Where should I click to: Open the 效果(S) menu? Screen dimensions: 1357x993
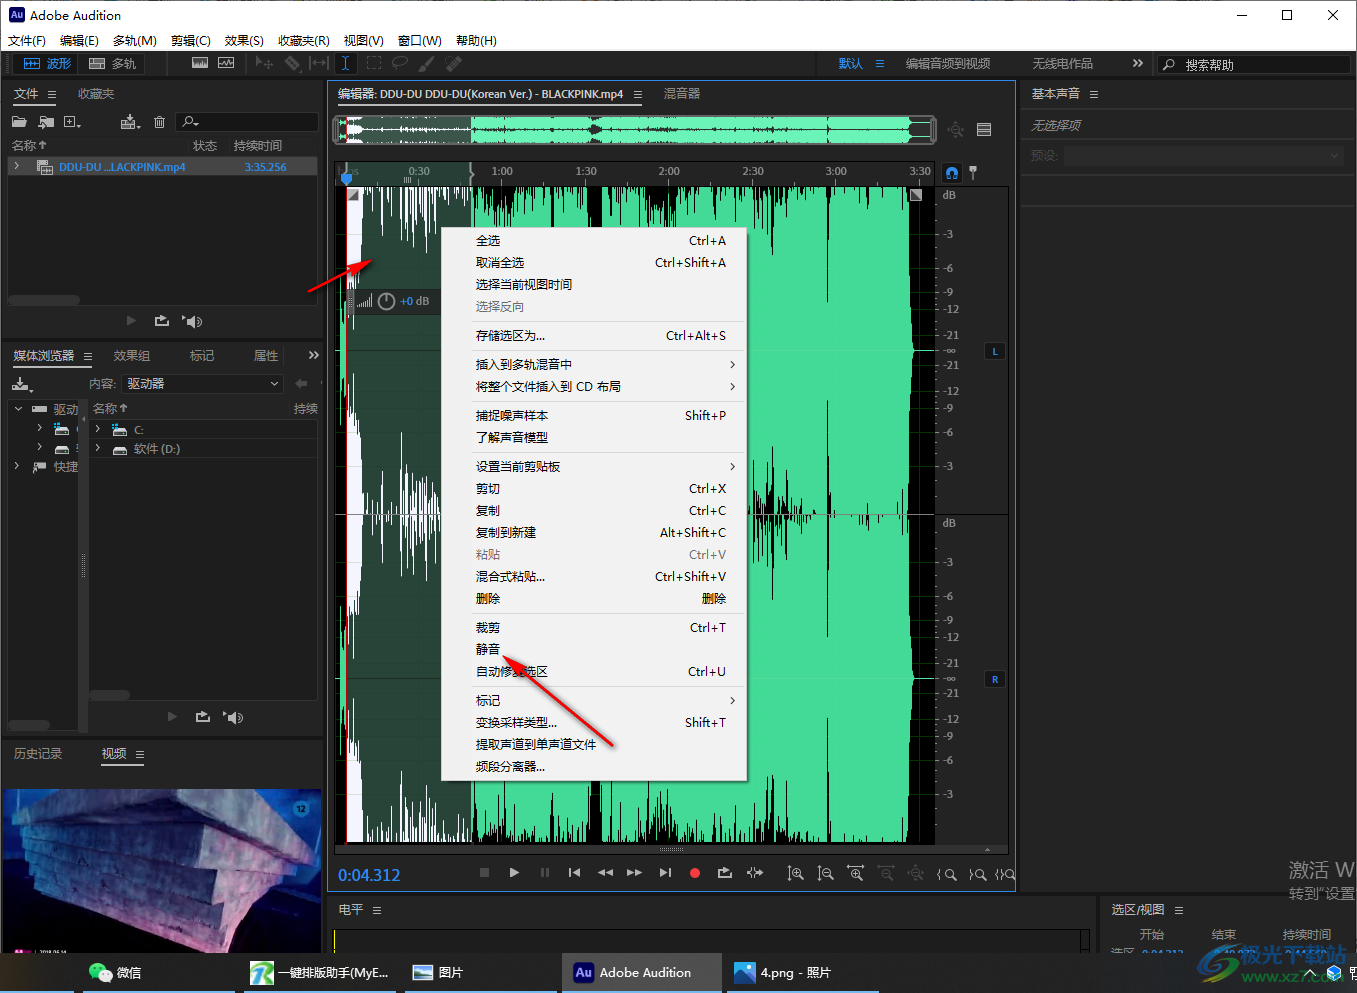244,41
